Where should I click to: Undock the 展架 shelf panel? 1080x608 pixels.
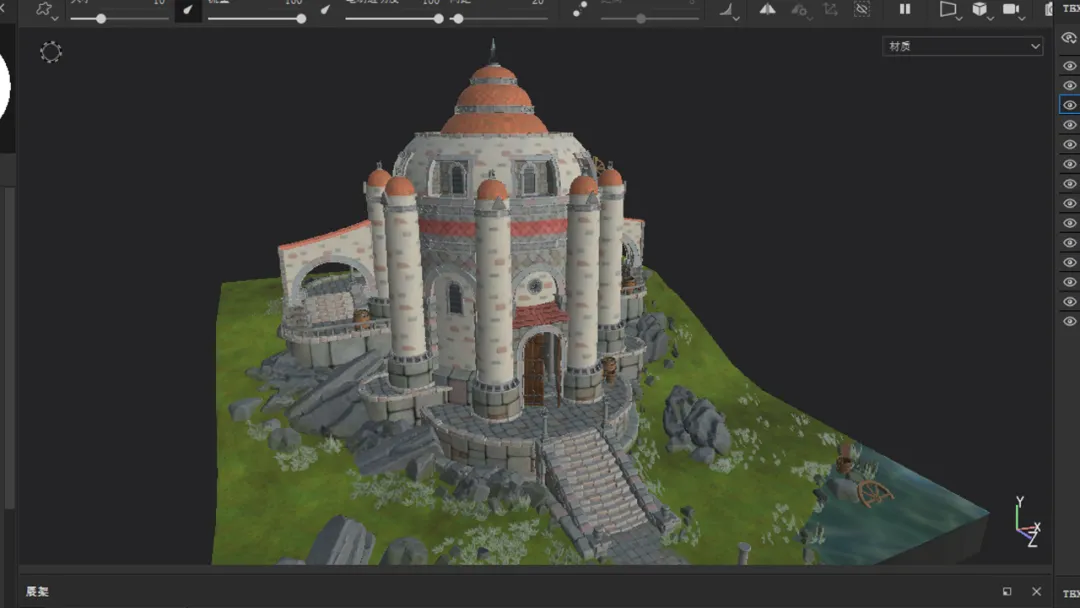1007,591
